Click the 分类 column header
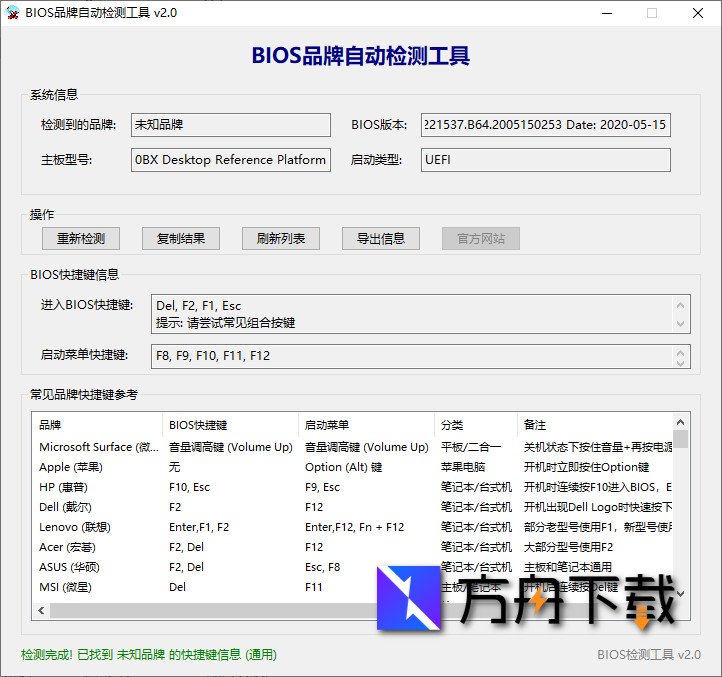Viewport: 722px width, 677px height. pos(476,425)
